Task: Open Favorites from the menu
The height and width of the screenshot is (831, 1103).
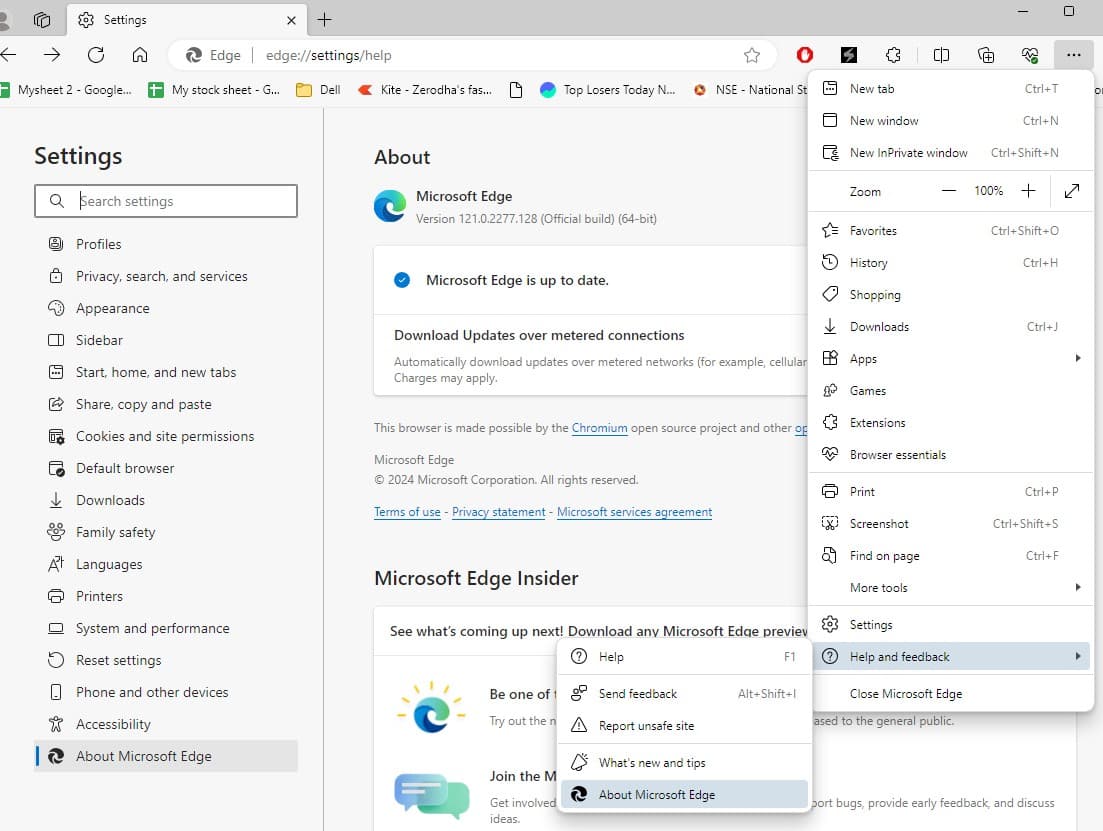Action: pyautogui.click(x=950, y=231)
